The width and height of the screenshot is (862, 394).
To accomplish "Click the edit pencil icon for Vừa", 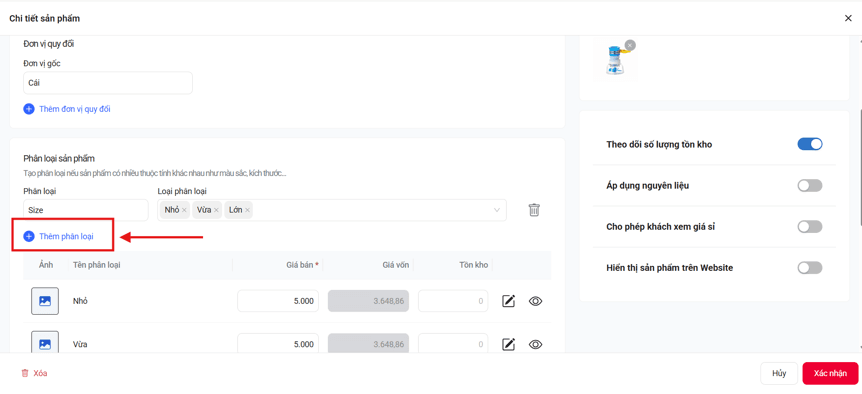I will 509,345.
